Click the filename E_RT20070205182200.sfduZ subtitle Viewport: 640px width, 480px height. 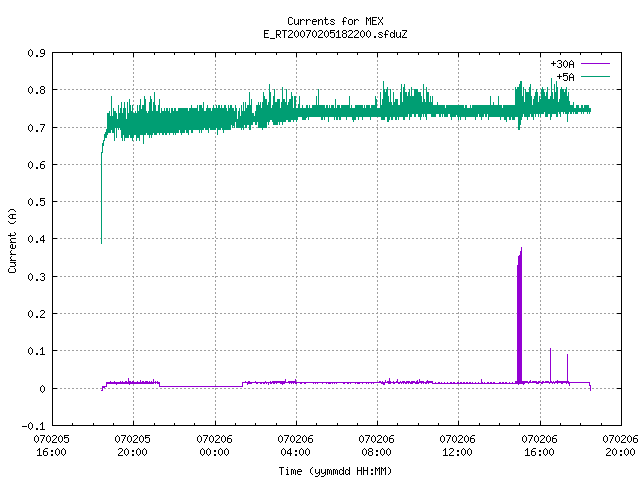(335, 34)
